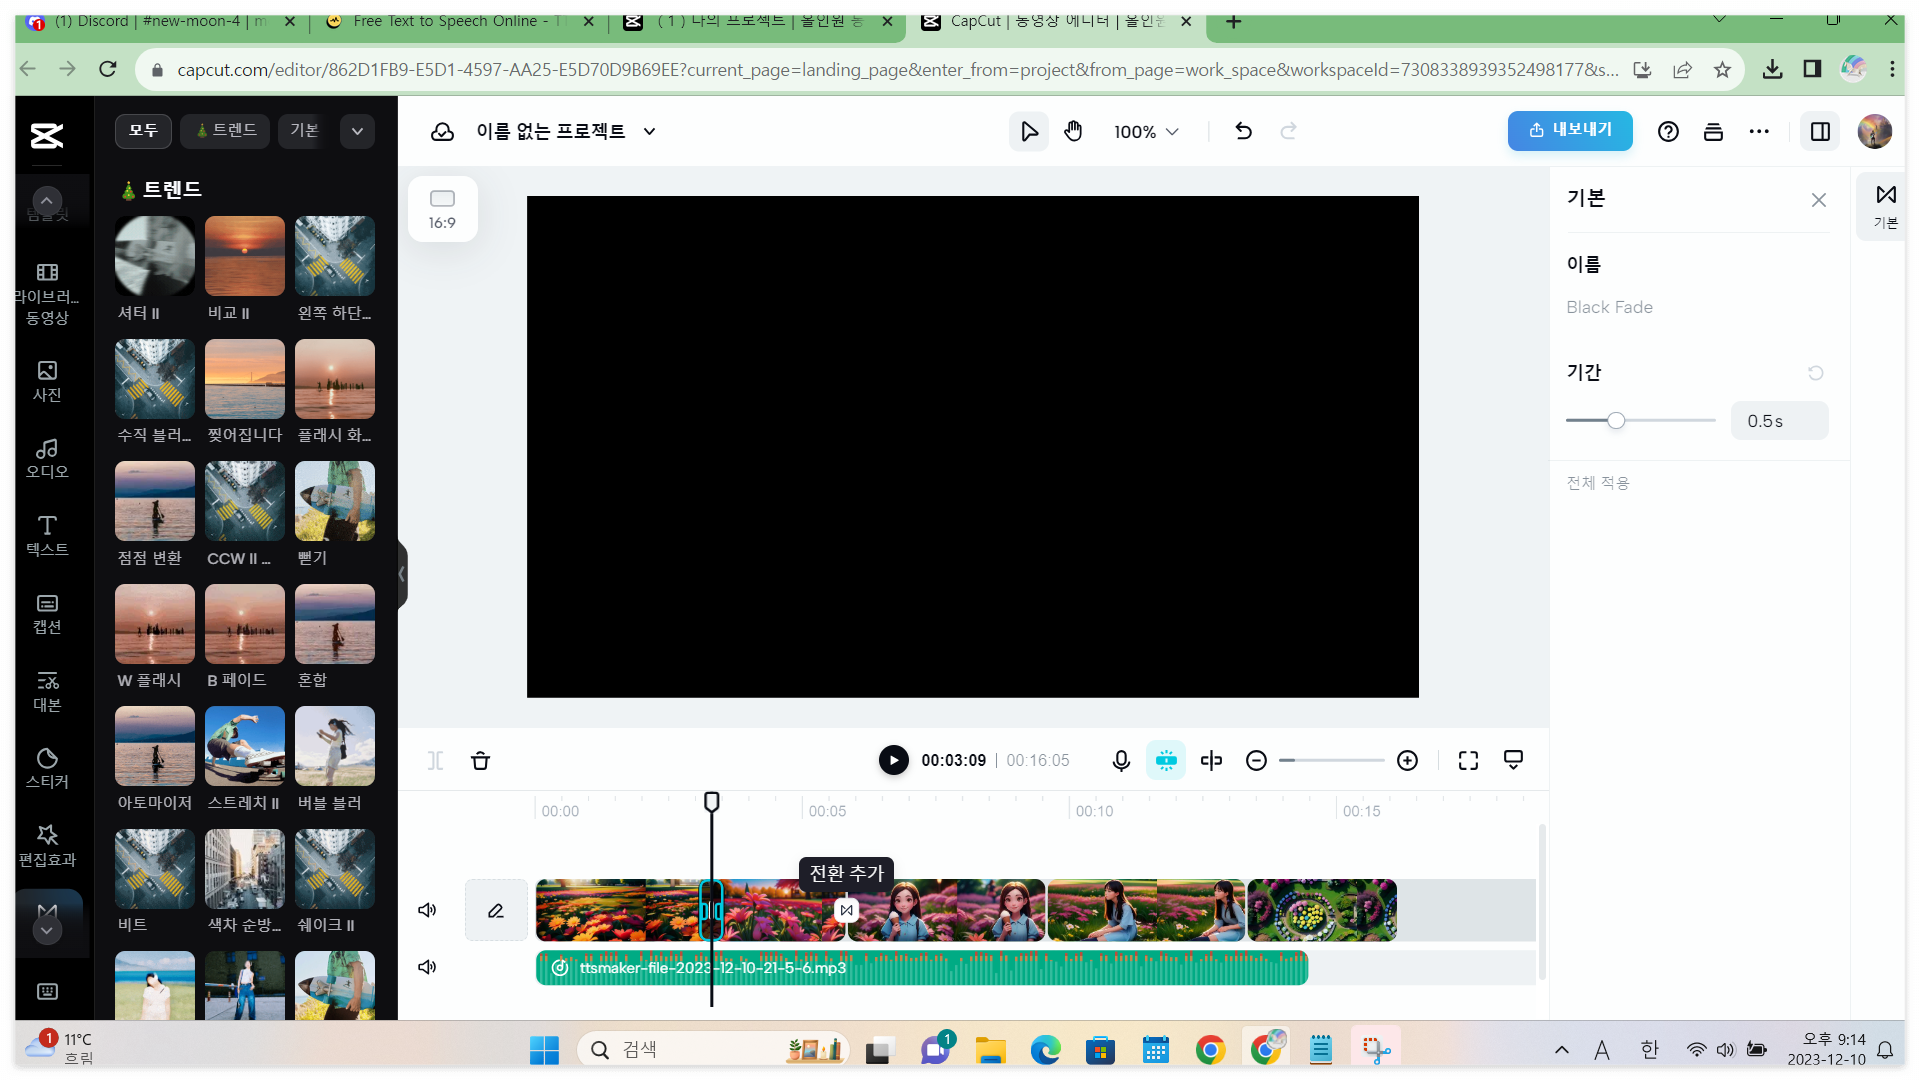The height and width of the screenshot is (1080, 1920).
Task: Select the hand pan tool
Action: pos(1073,131)
